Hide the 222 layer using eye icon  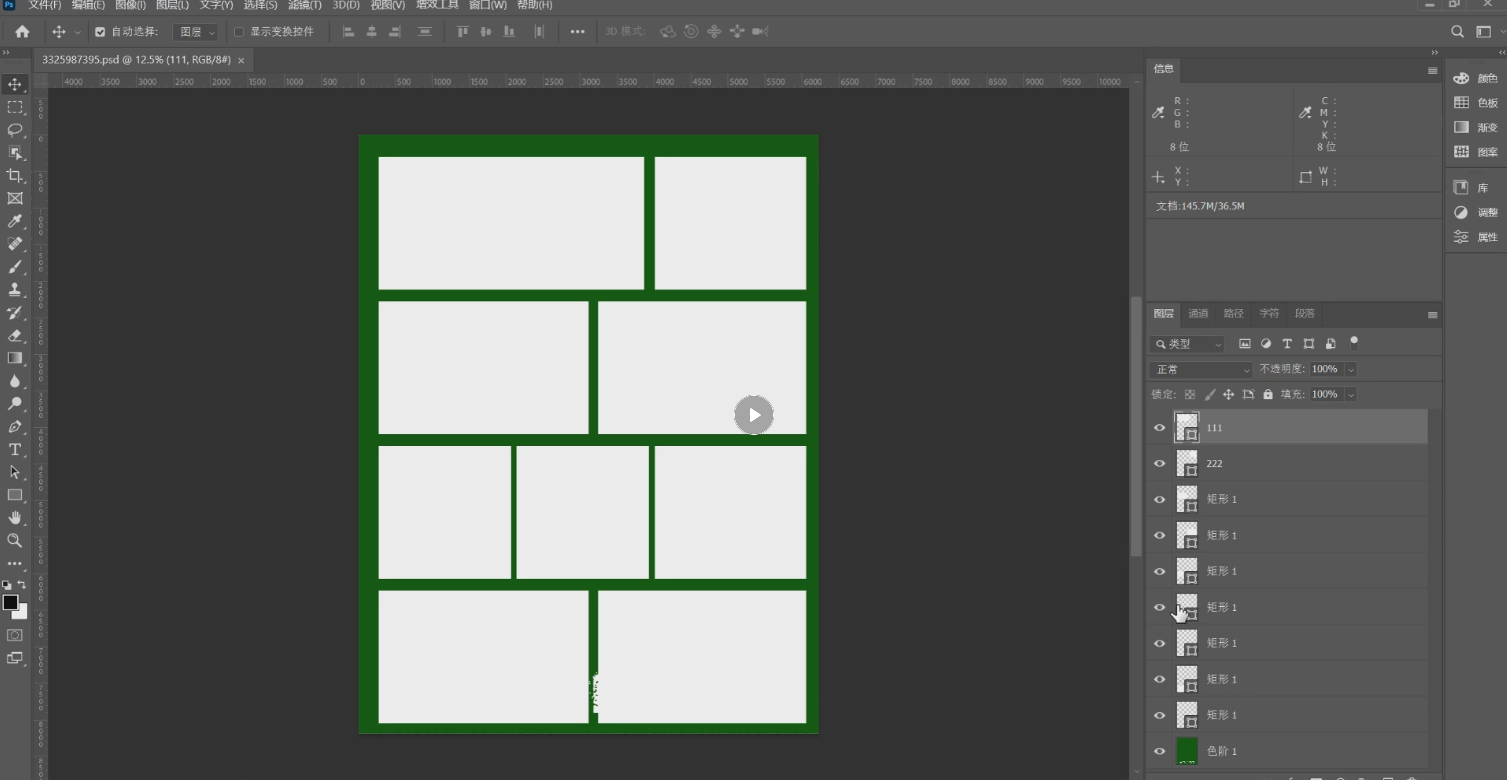click(x=1160, y=464)
